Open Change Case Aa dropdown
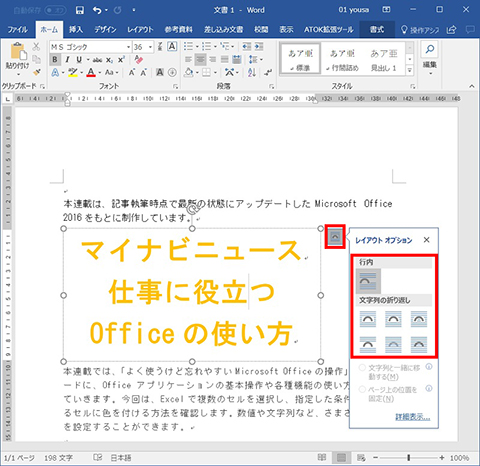 pyautogui.click(x=111, y=72)
